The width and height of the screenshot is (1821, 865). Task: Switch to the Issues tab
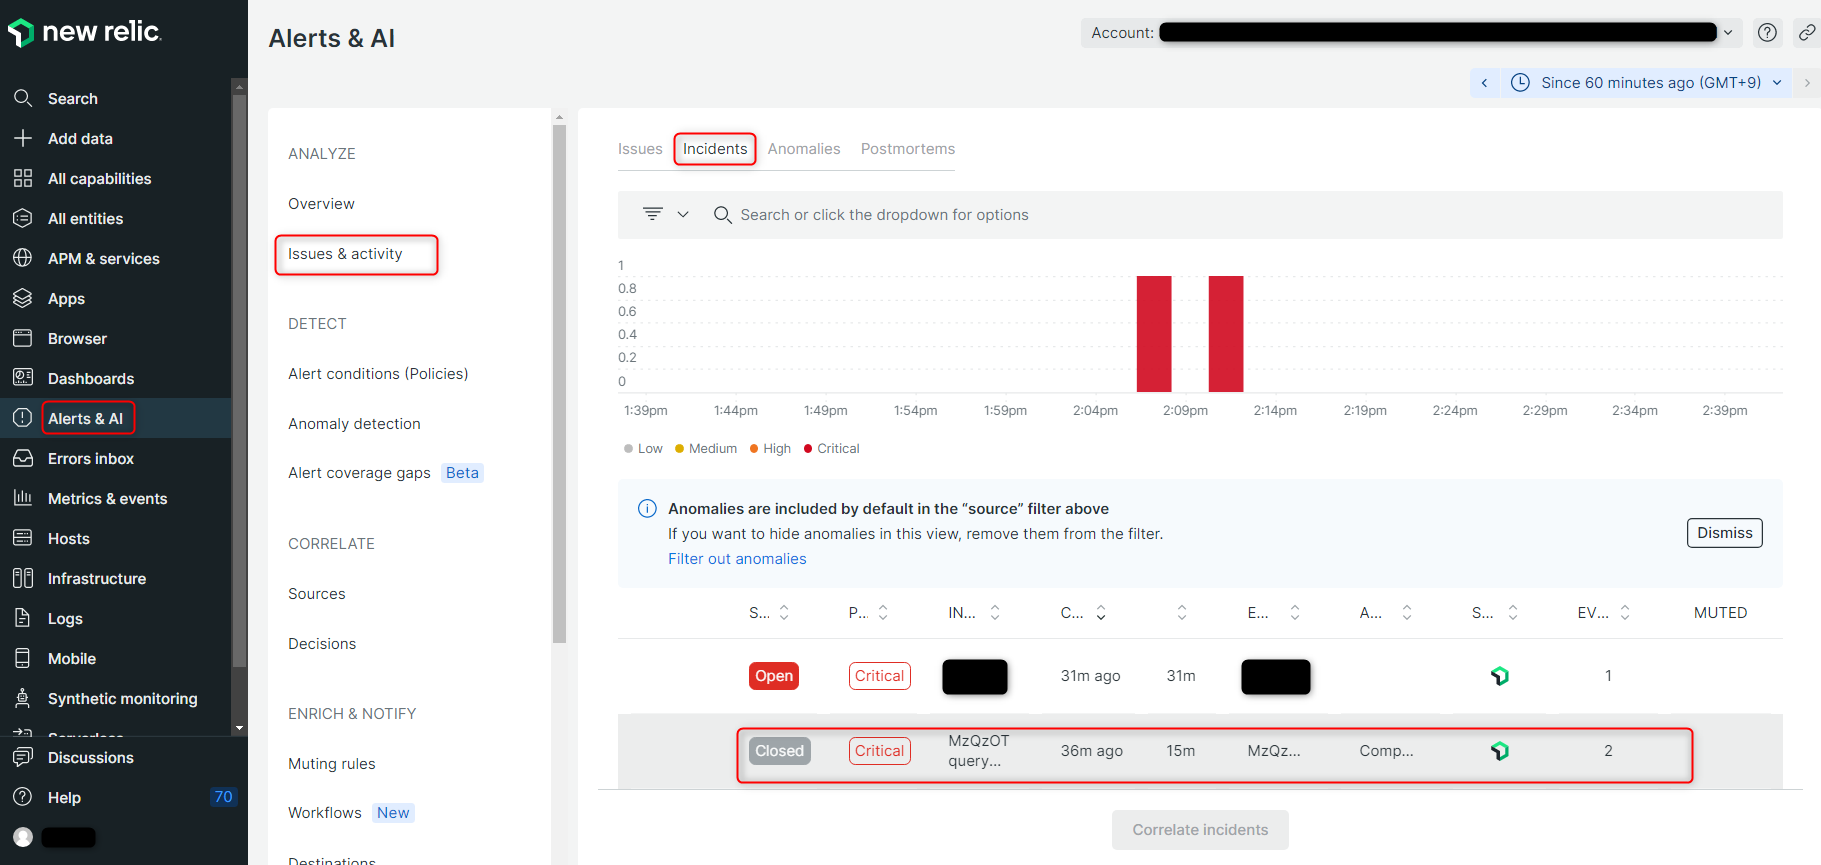pyautogui.click(x=640, y=149)
